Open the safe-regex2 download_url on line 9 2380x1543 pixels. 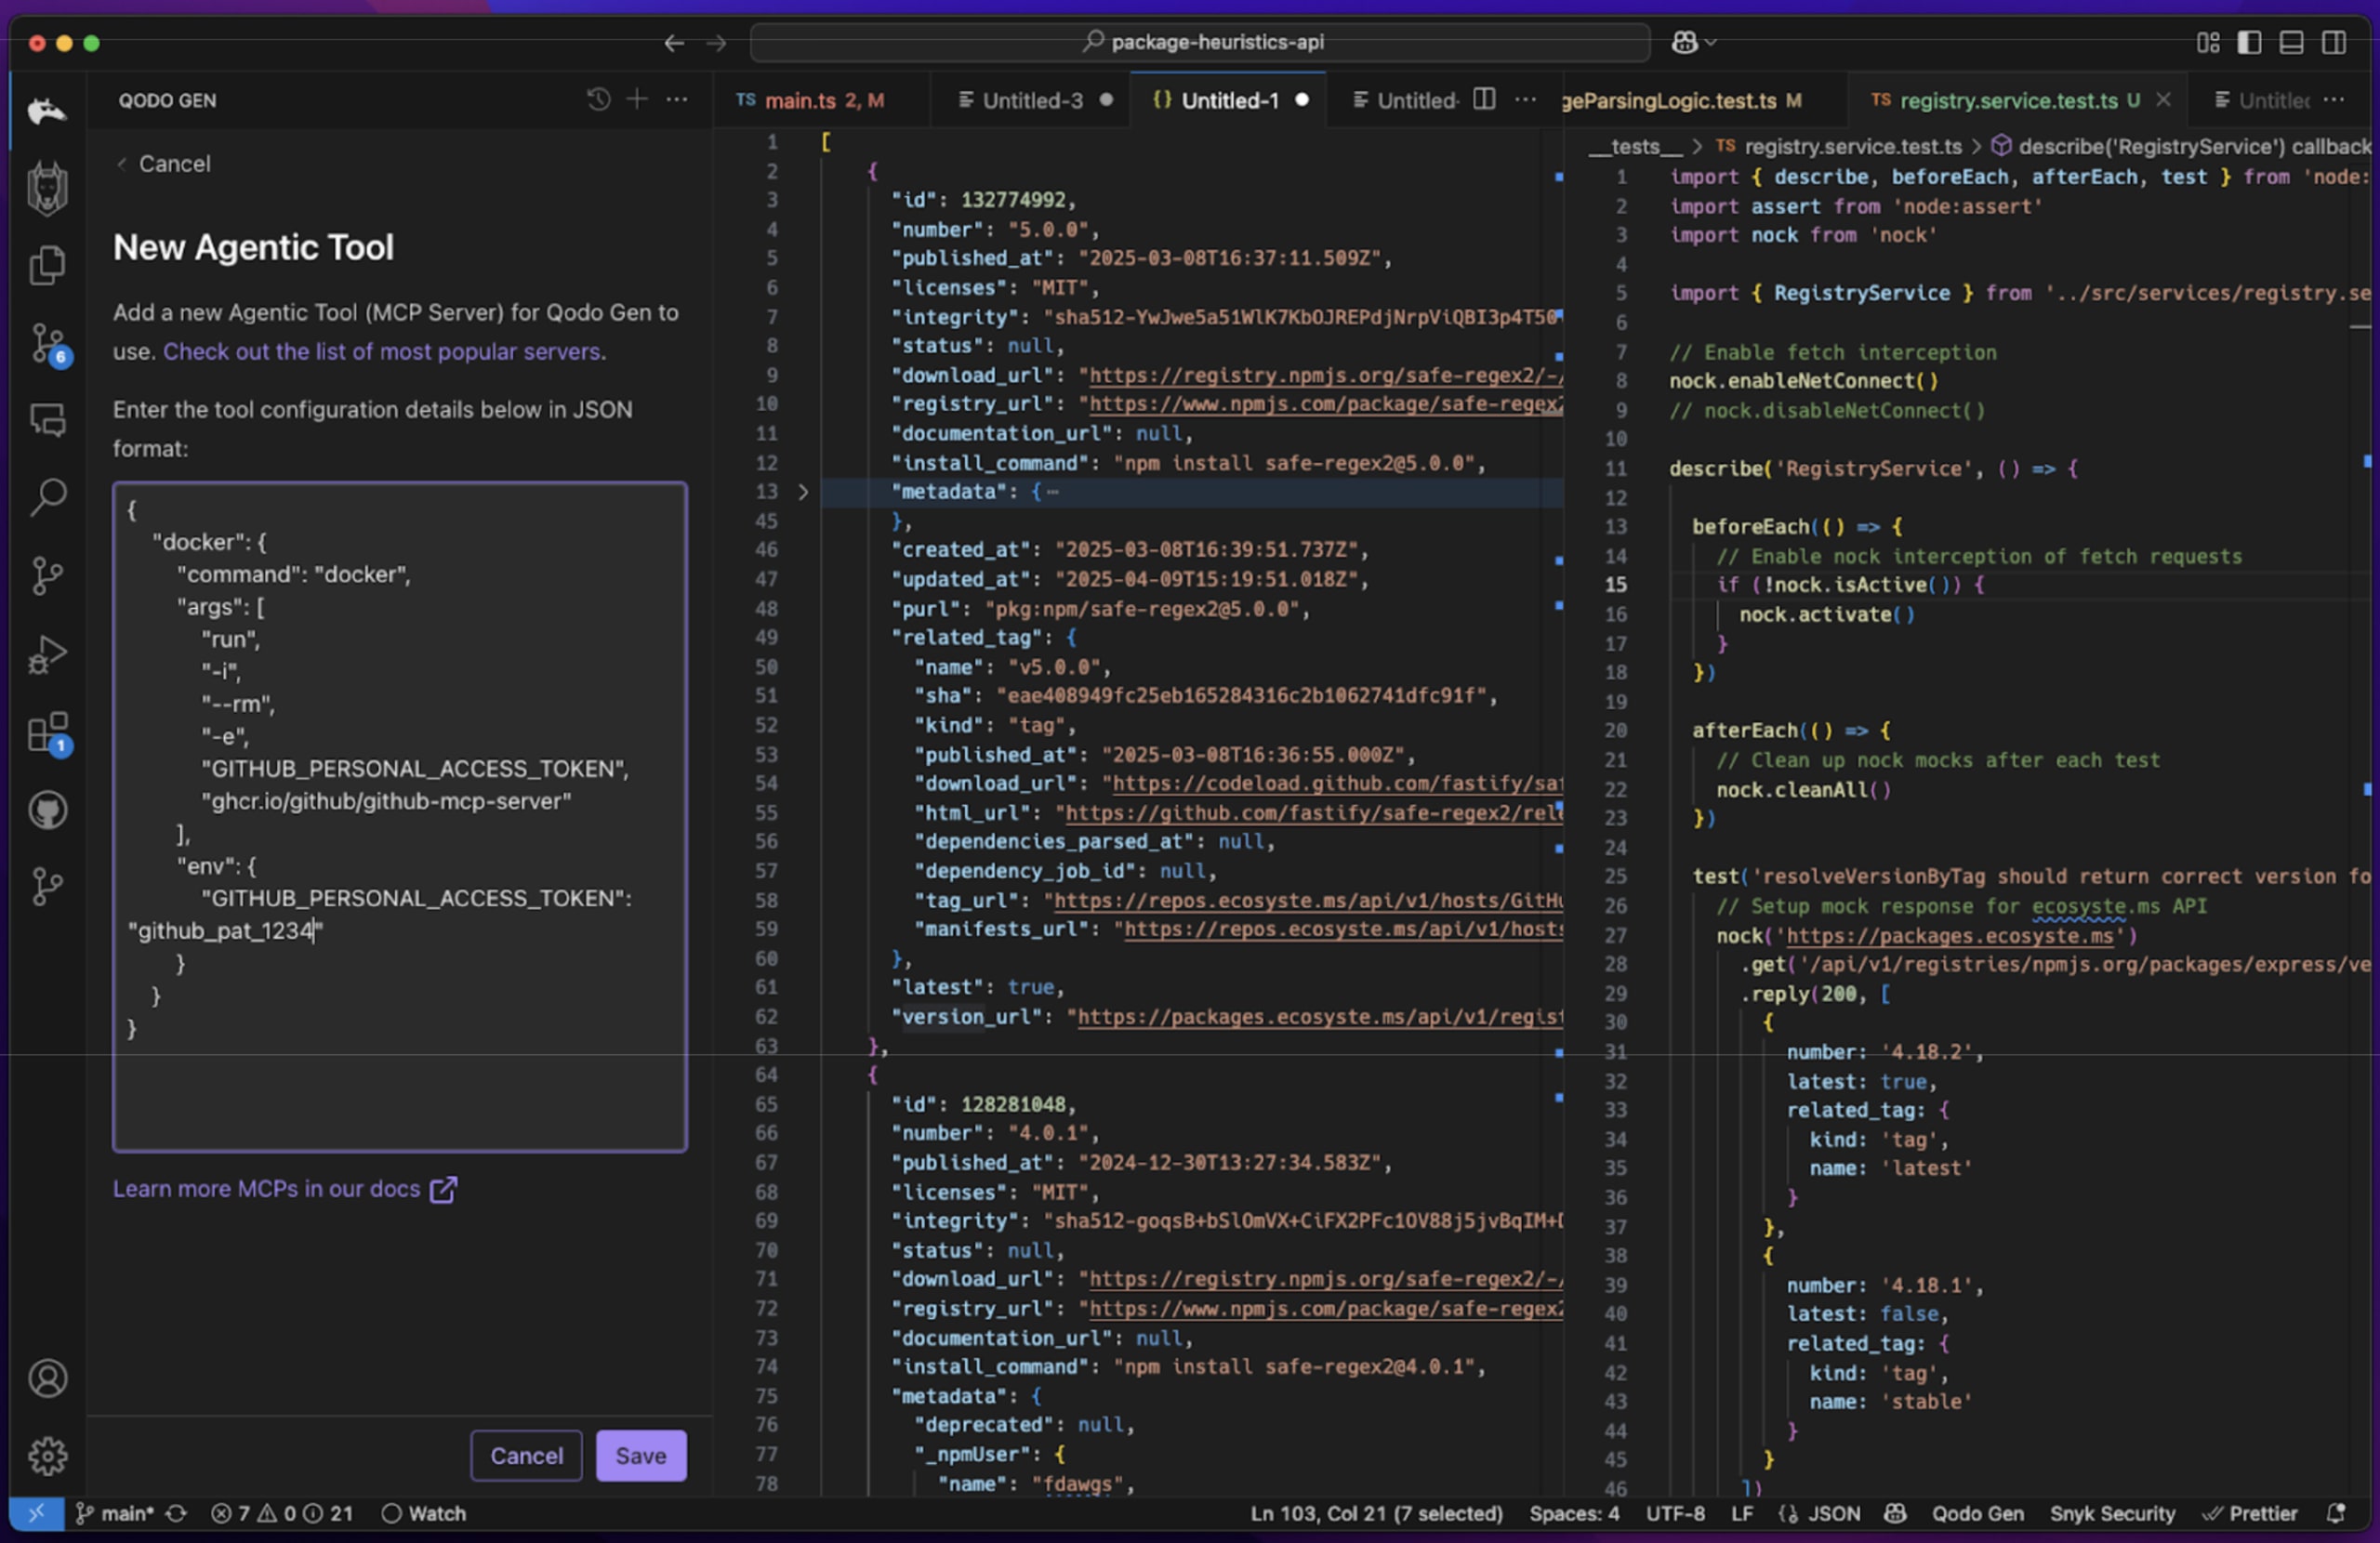[1326, 375]
